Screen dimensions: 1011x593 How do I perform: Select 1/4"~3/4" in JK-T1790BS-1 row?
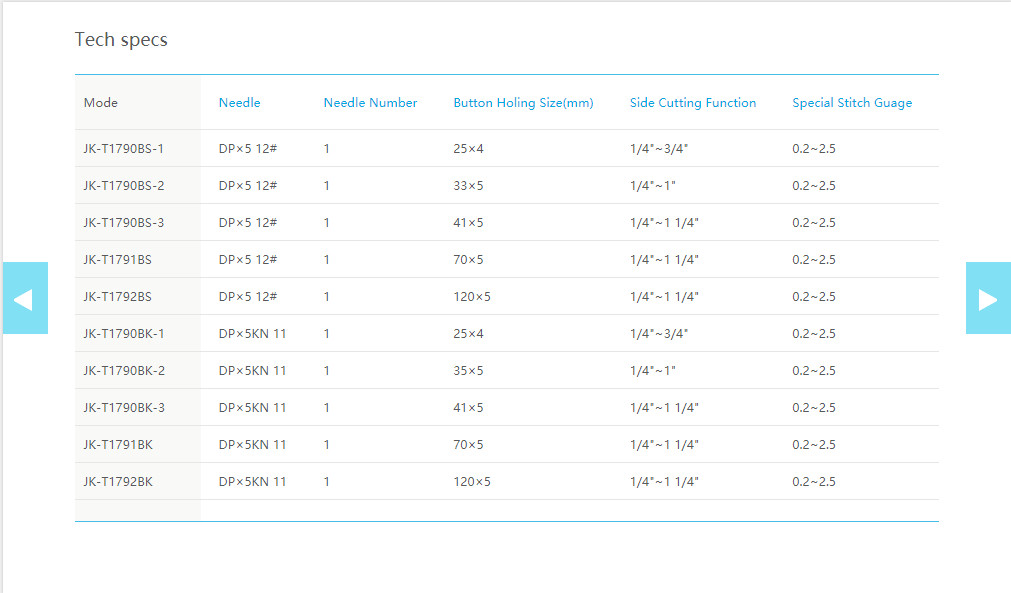pos(659,149)
